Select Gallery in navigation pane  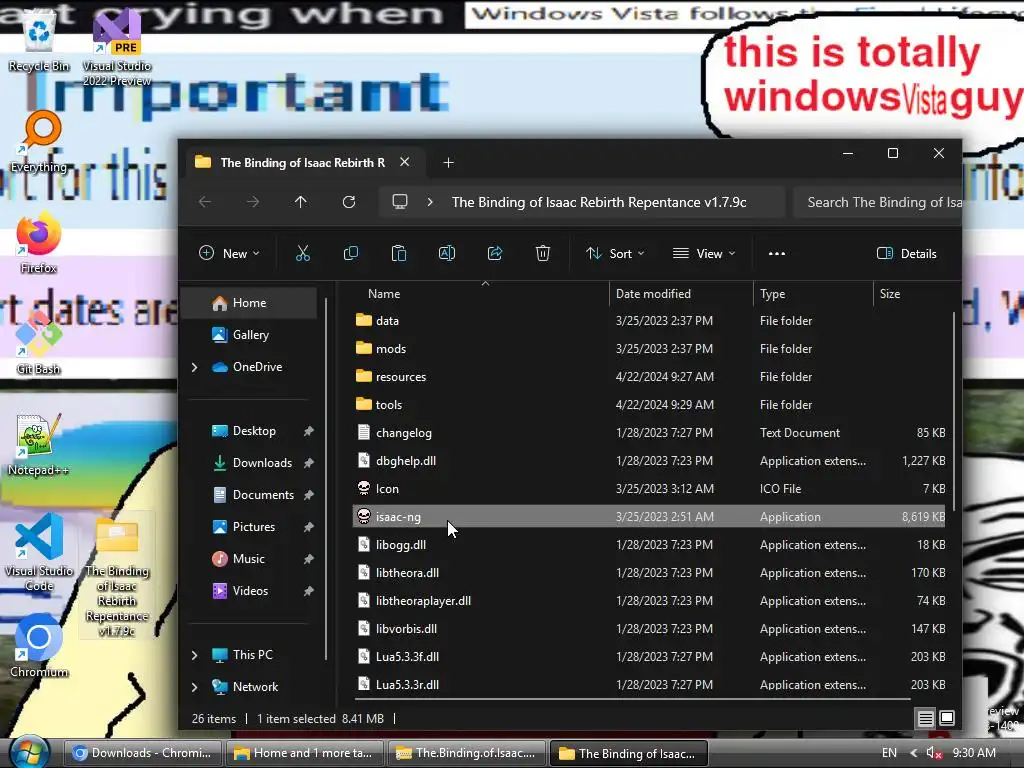tap(251, 335)
